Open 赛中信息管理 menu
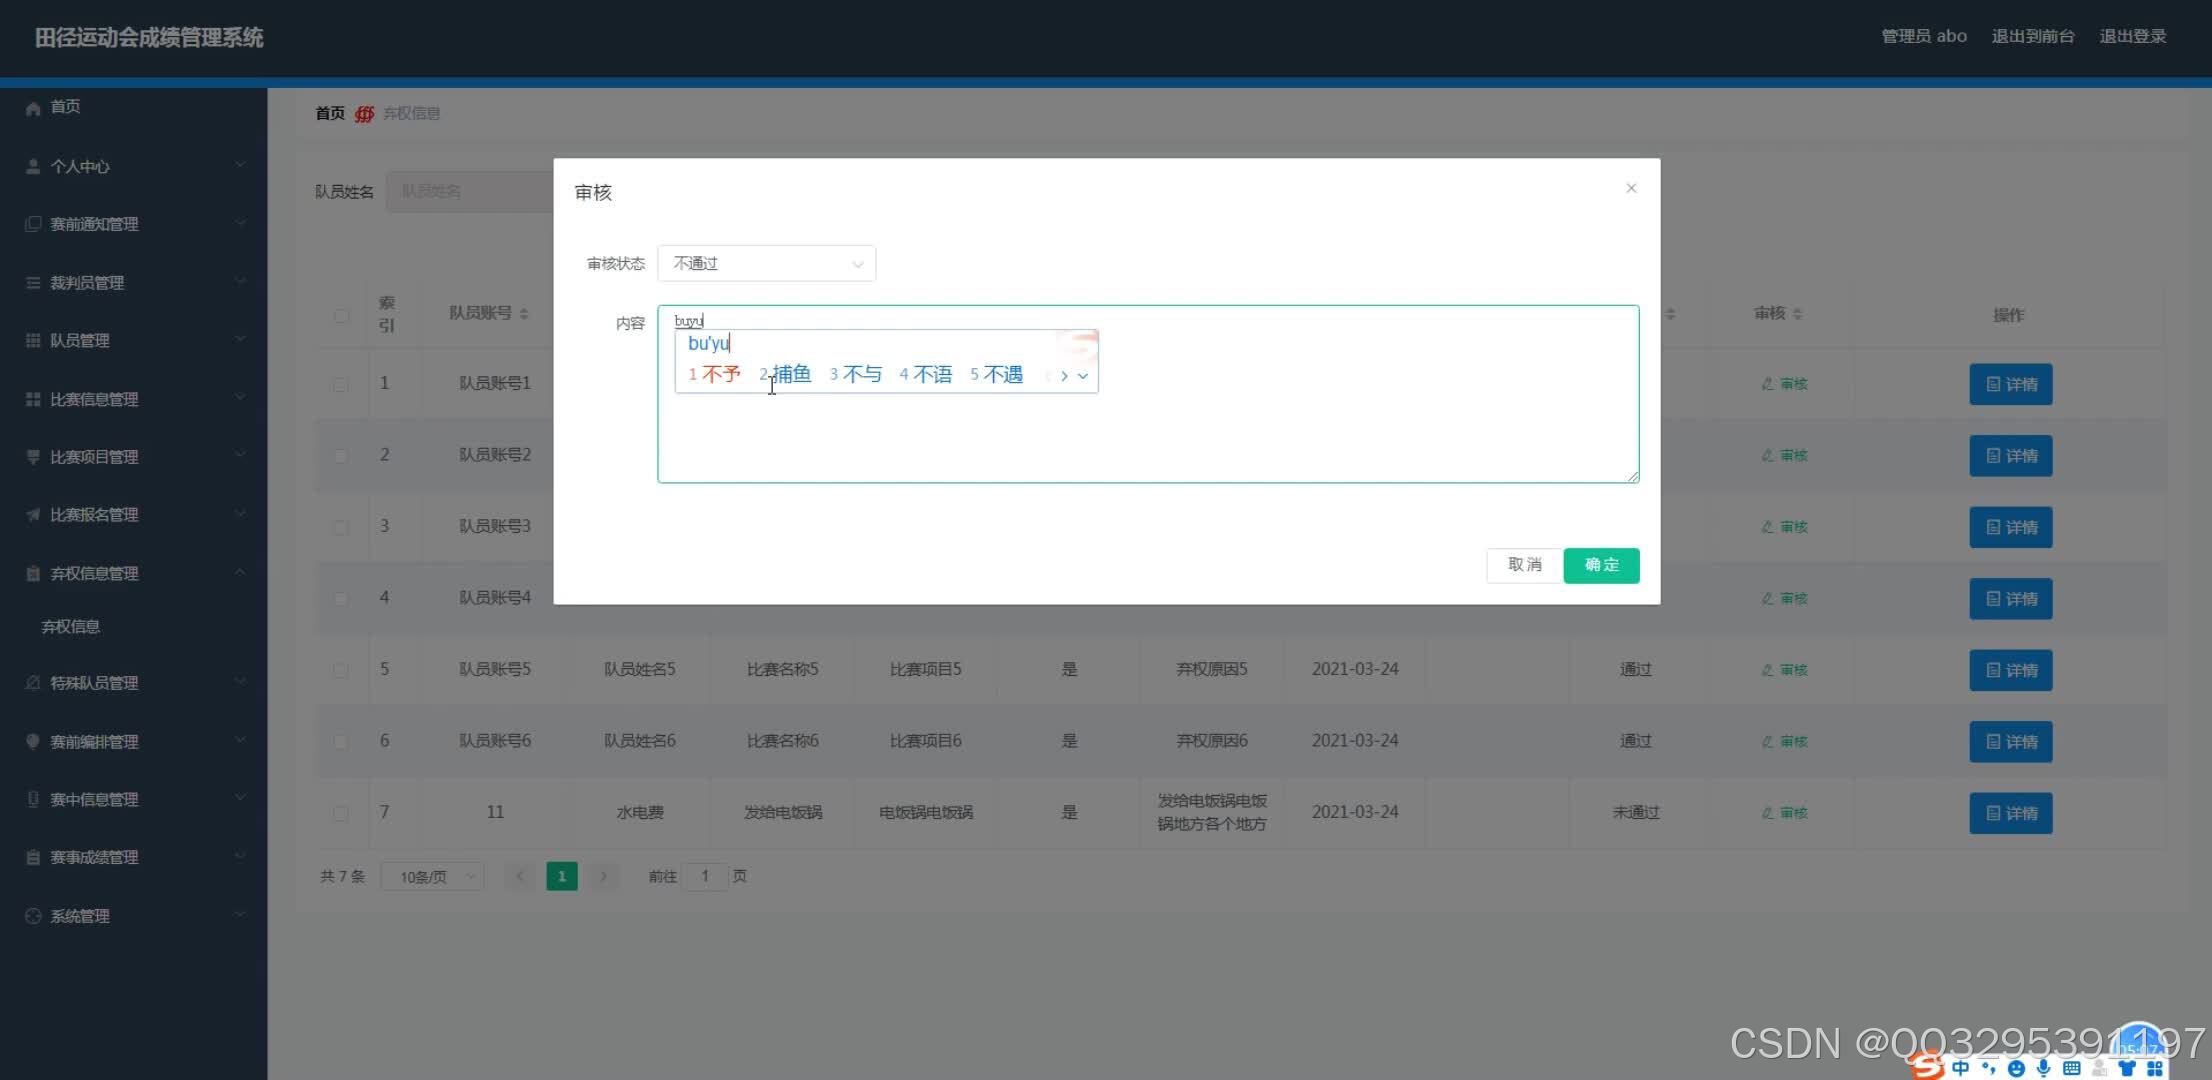The width and height of the screenshot is (2212, 1080). (x=133, y=799)
